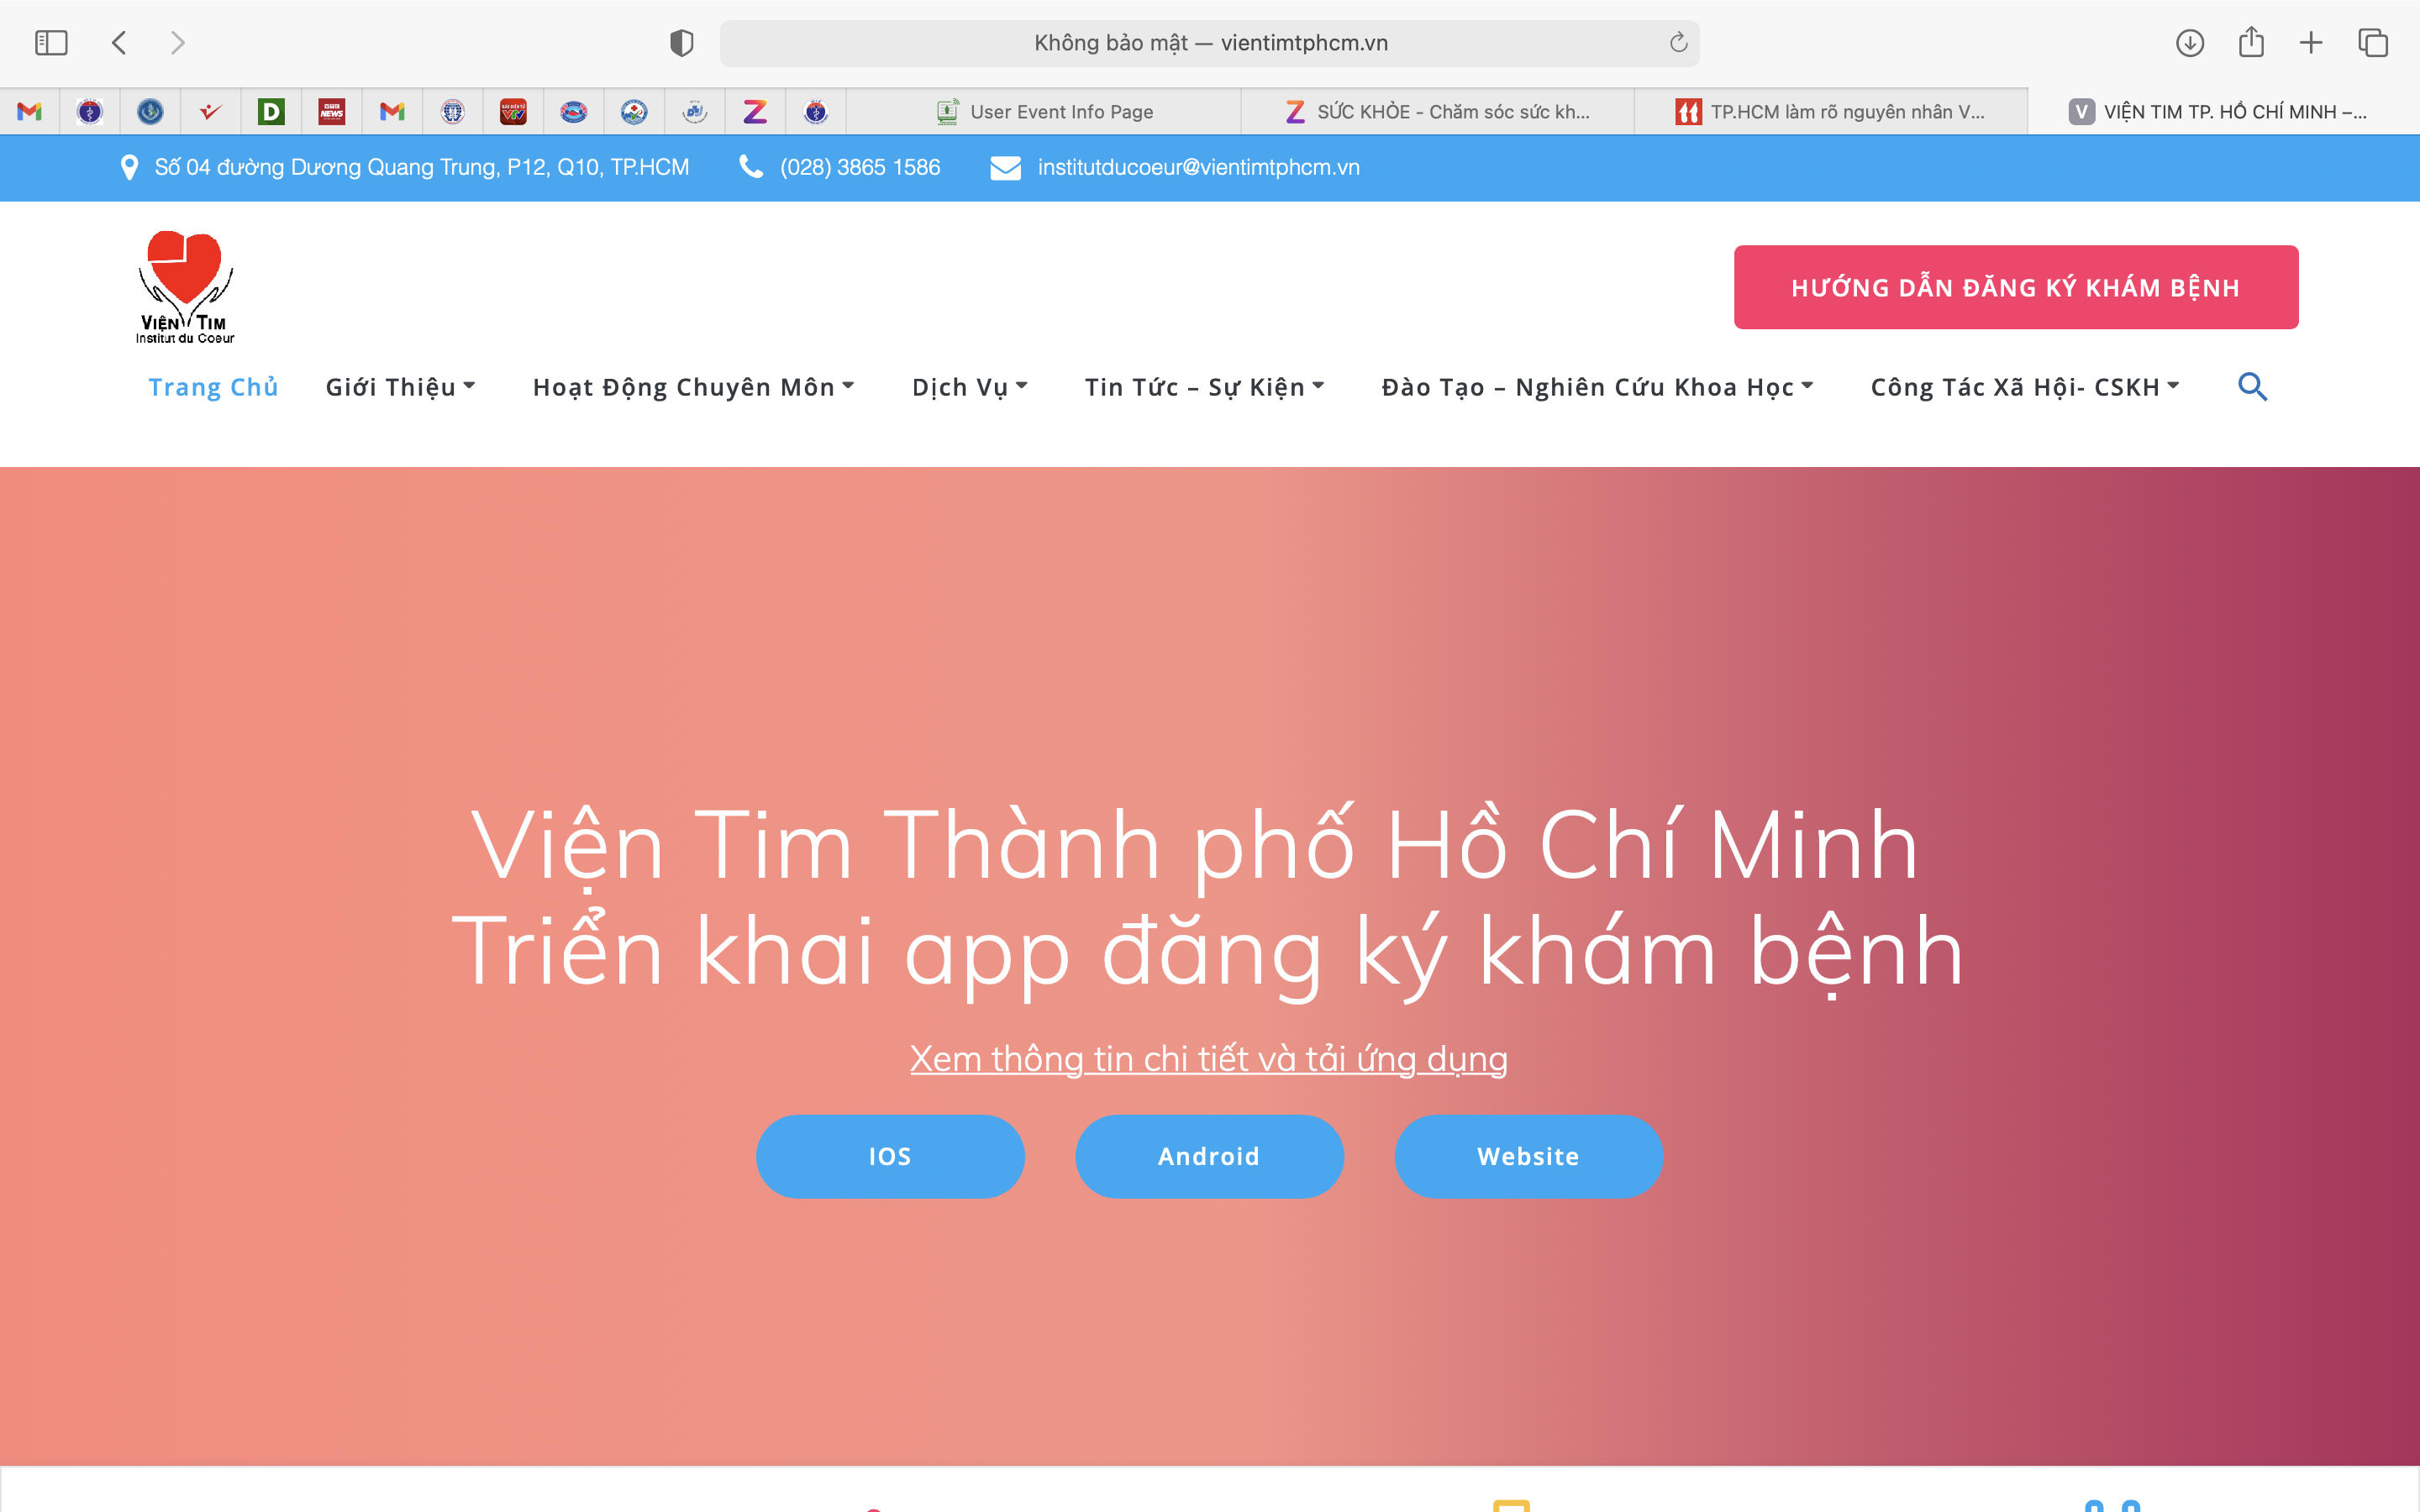Click the Android download button

pos(1209,1156)
